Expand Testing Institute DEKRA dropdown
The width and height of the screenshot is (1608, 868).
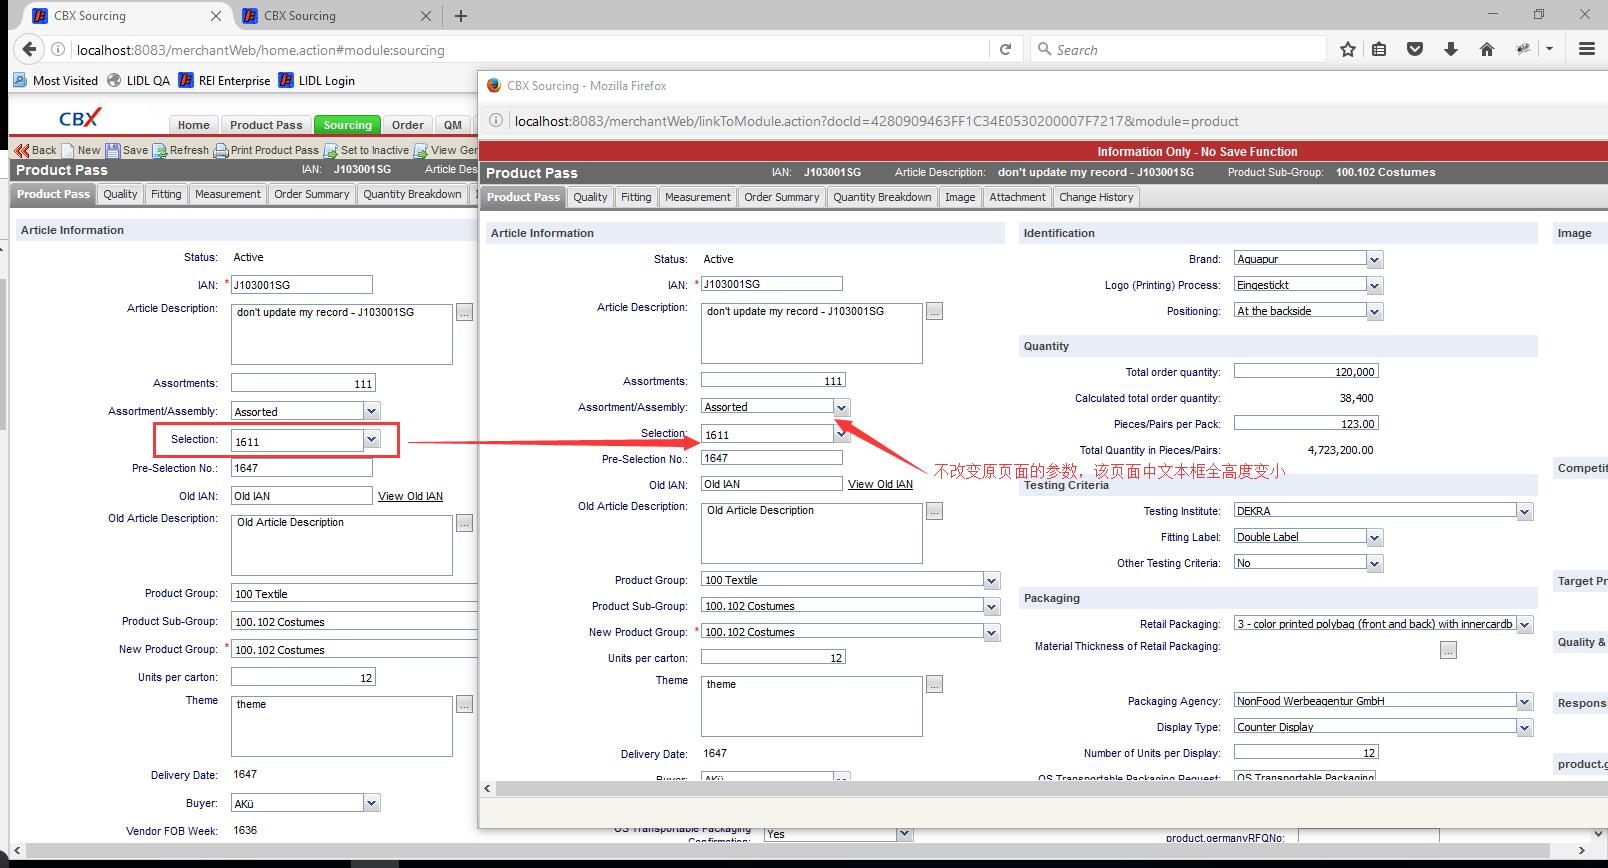1525,511
